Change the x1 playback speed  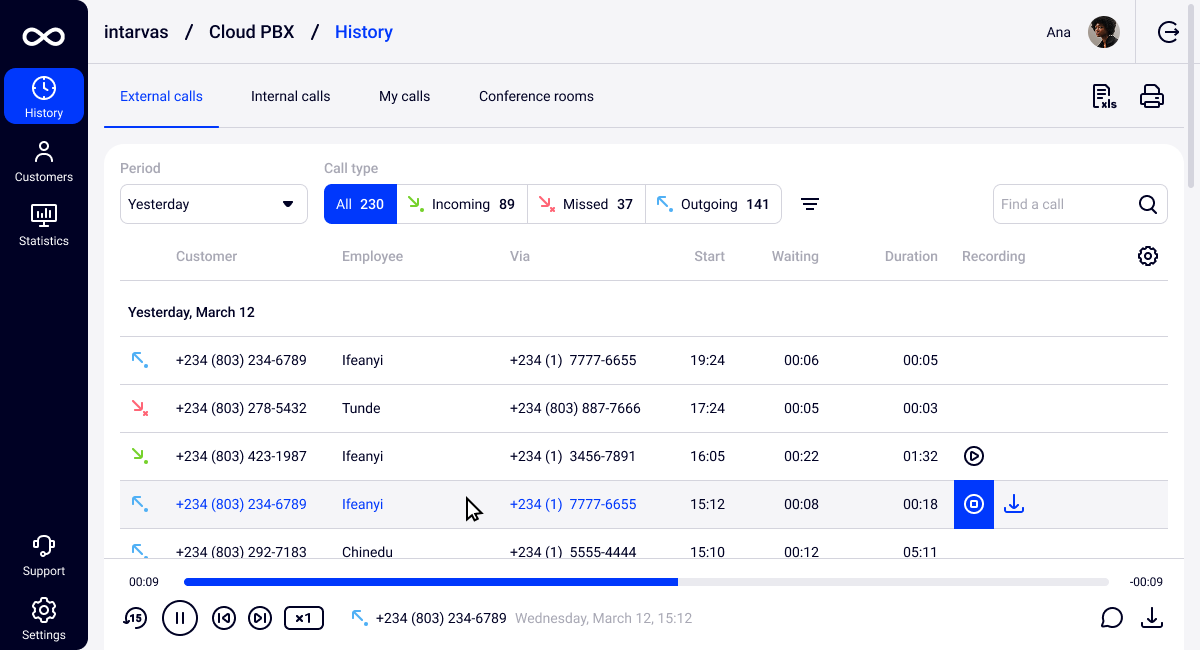304,618
